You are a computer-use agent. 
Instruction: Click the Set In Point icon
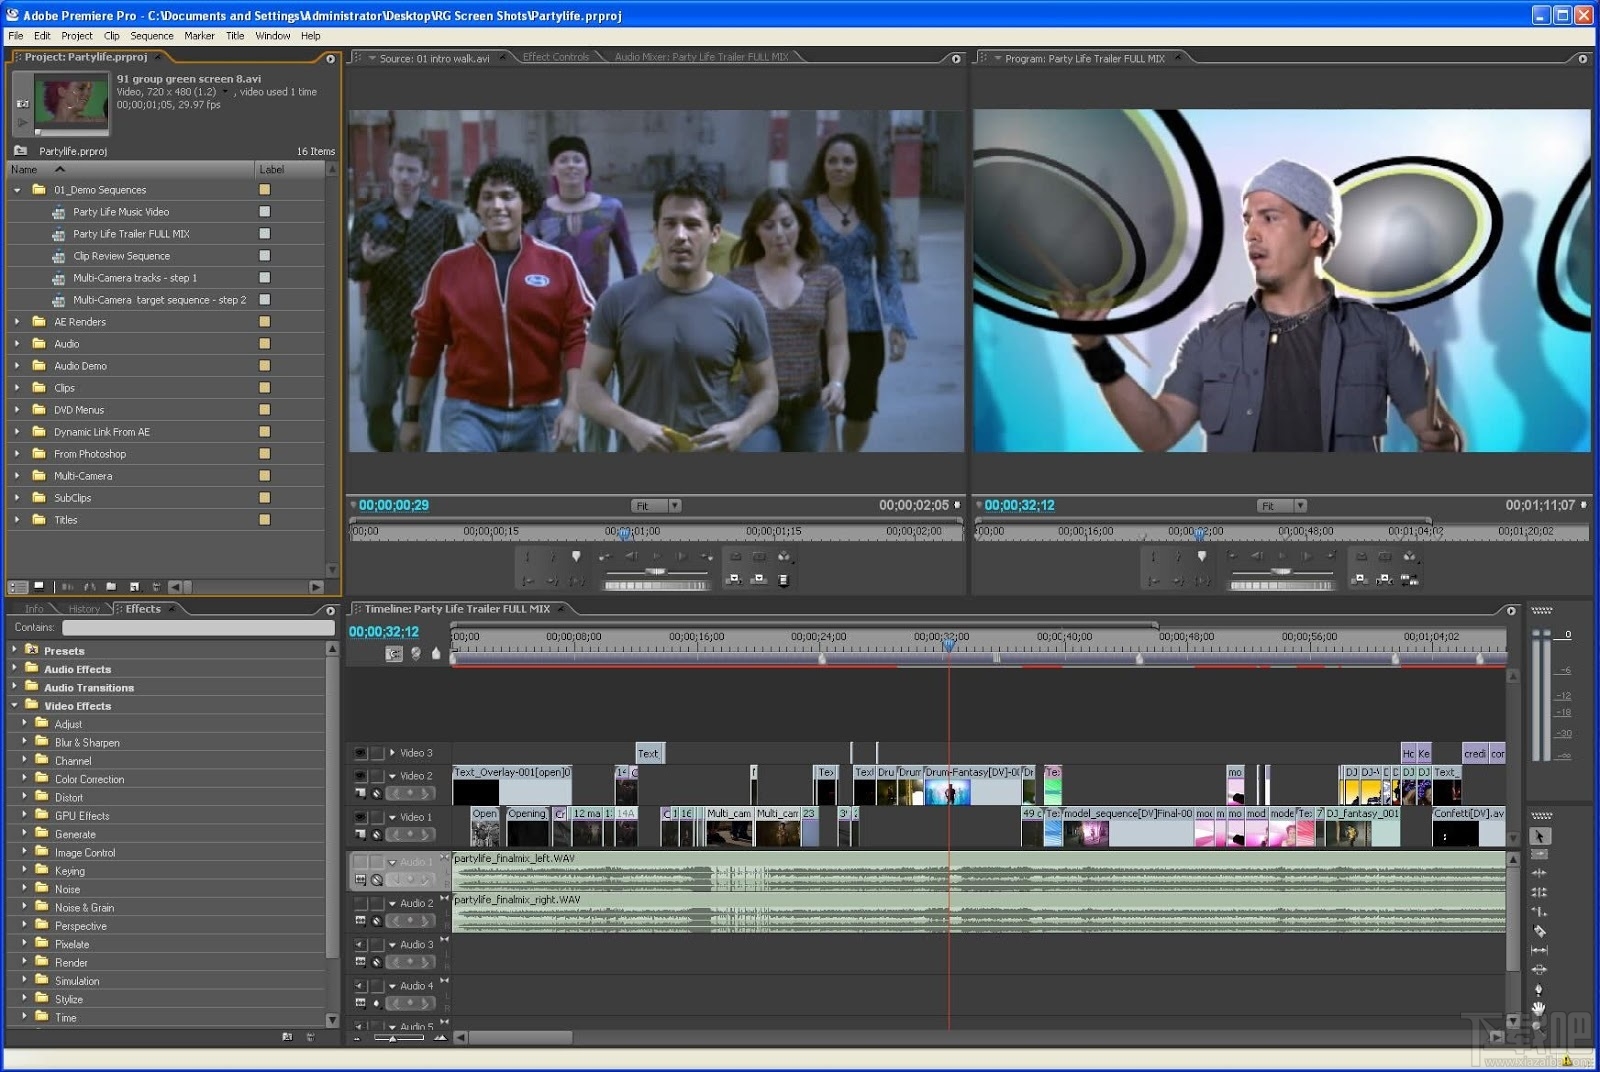click(x=527, y=556)
